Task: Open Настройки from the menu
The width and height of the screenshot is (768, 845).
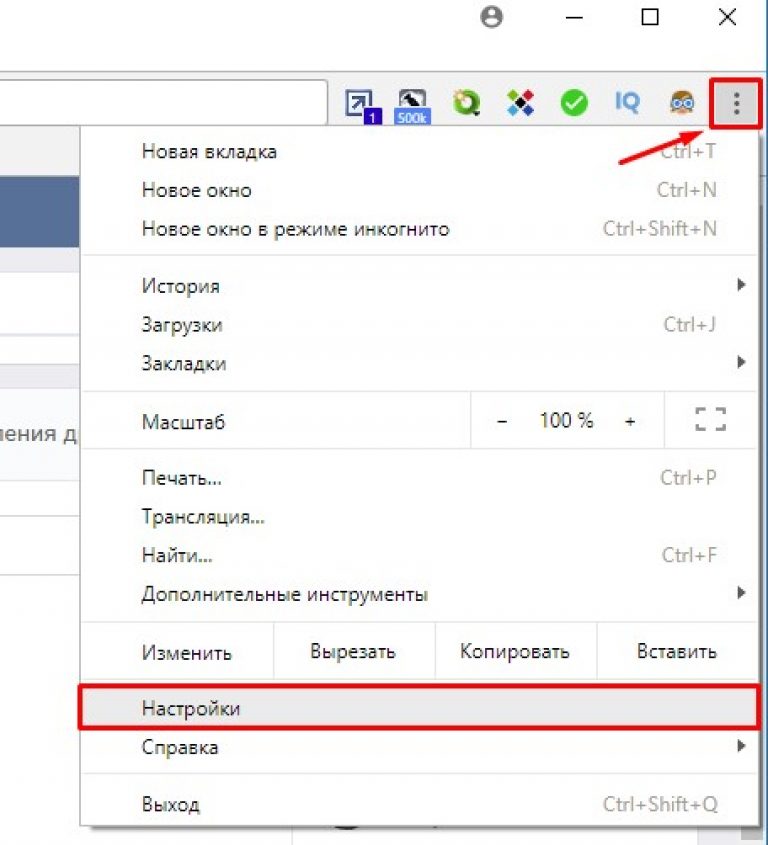Action: tap(419, 708)
